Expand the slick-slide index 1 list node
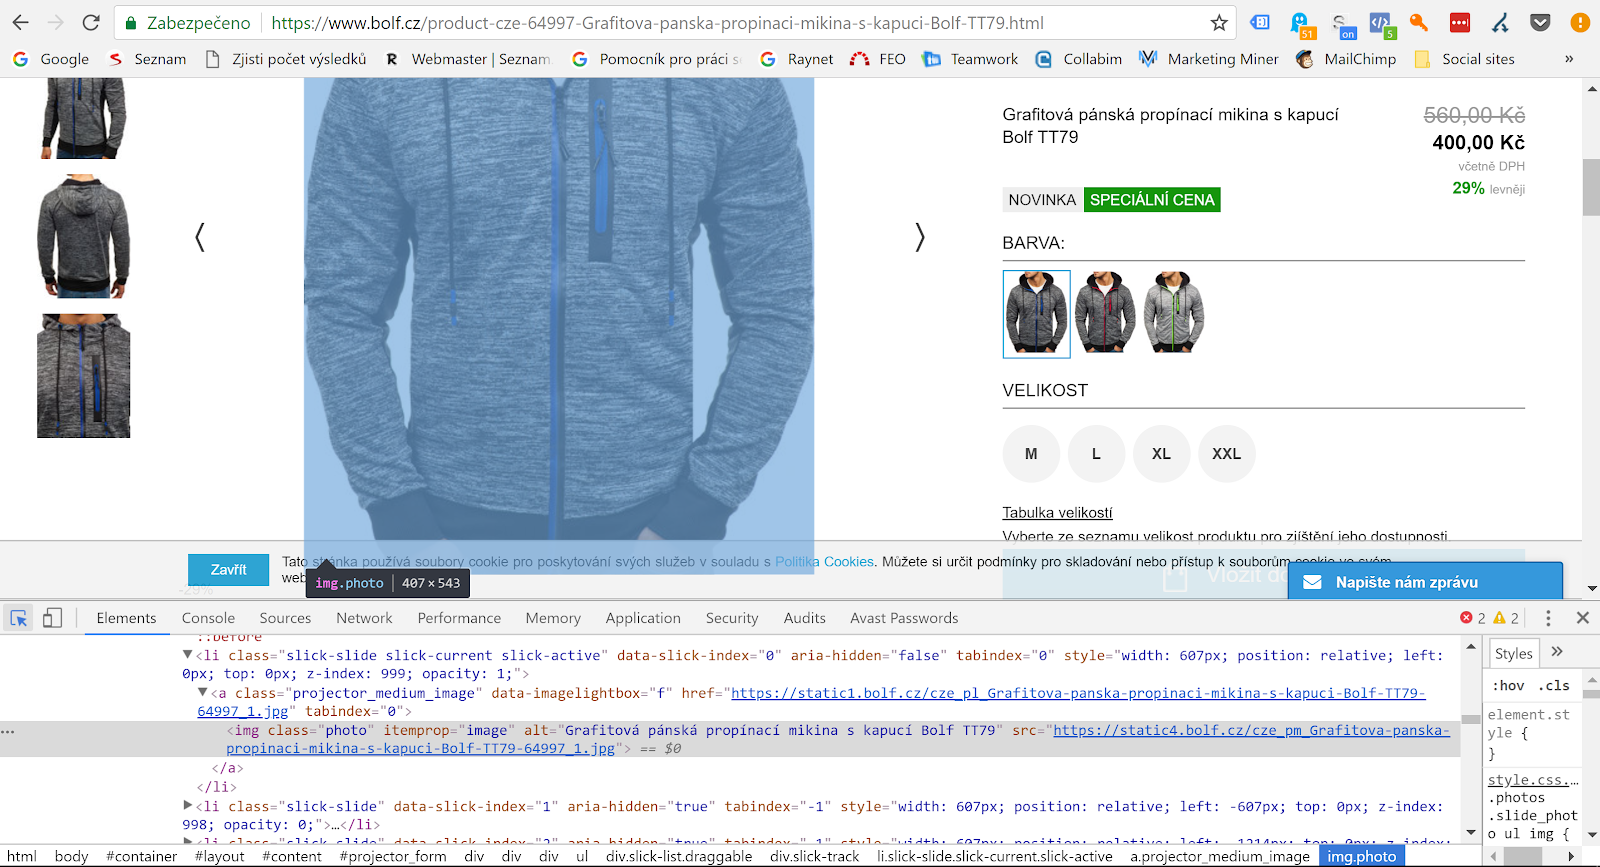Image resolution: width=1600 pixels, height=867 pixels. point(188,806)
